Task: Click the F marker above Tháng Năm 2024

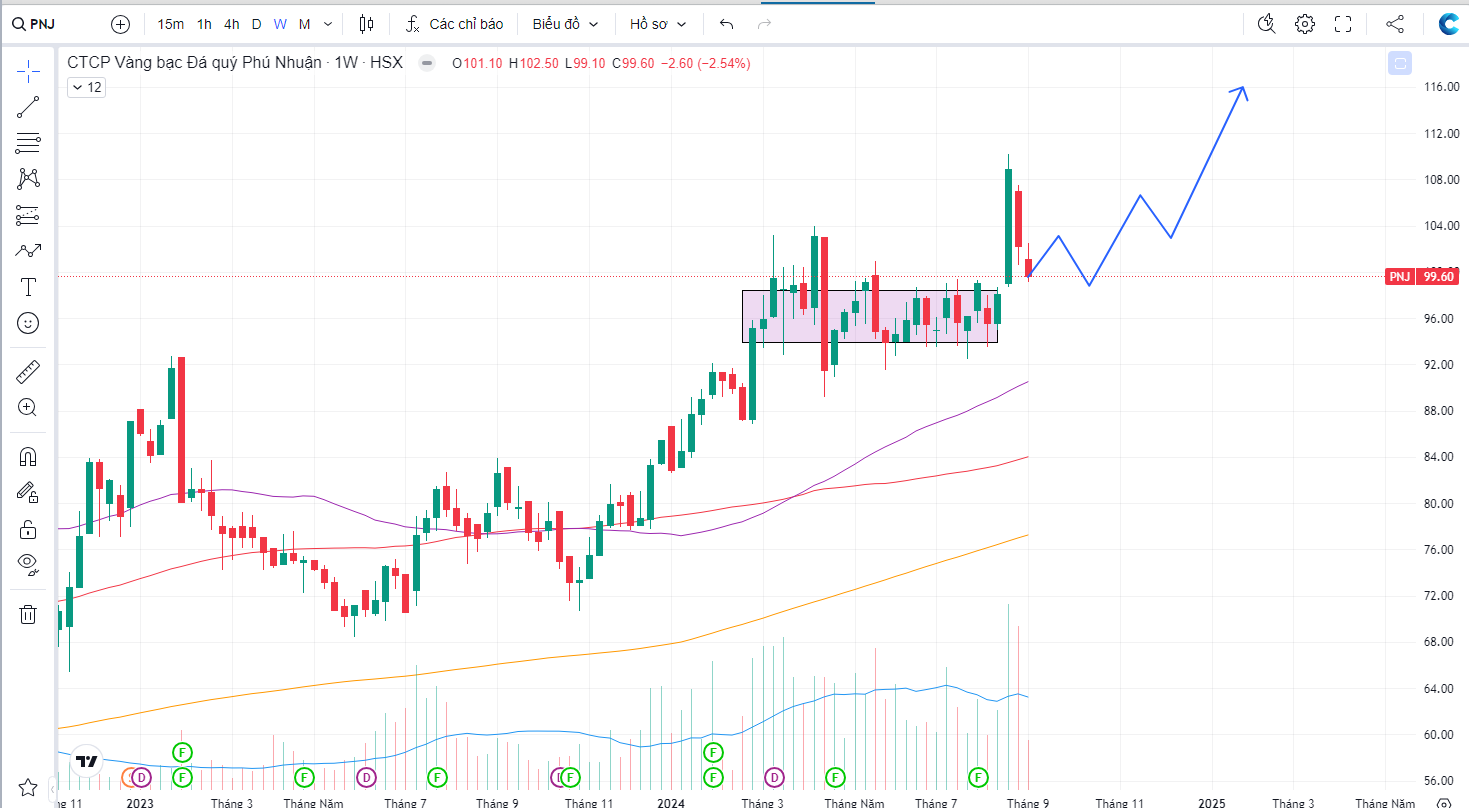Action: pos(835,777)
